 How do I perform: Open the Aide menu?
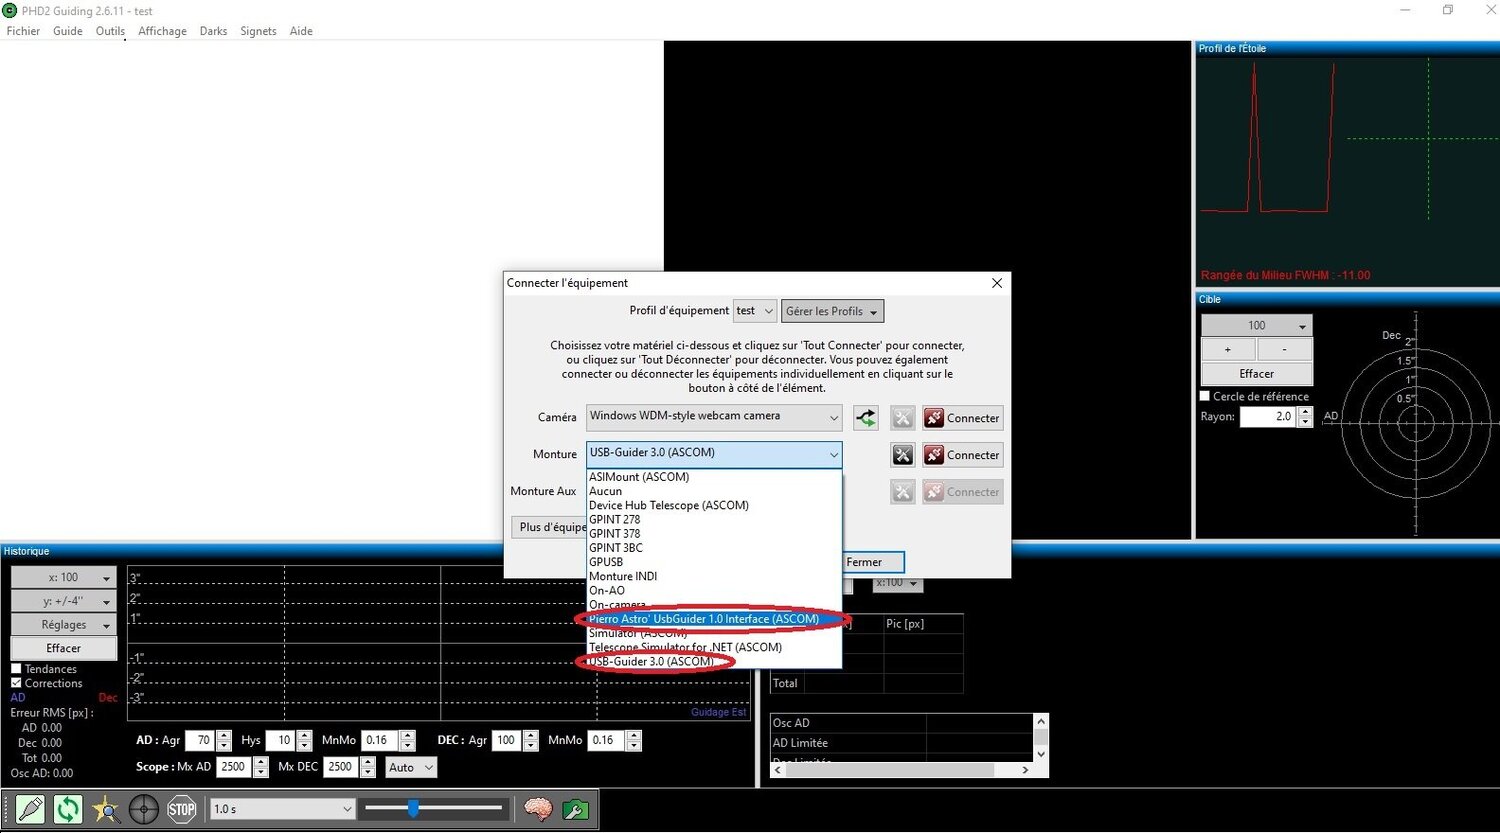301,31
